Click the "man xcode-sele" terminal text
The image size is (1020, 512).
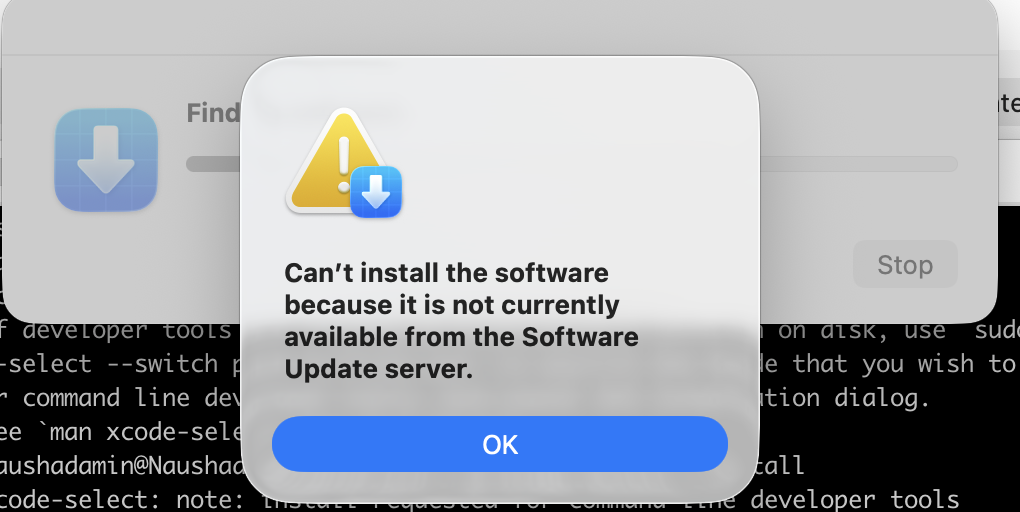[146, 432]
